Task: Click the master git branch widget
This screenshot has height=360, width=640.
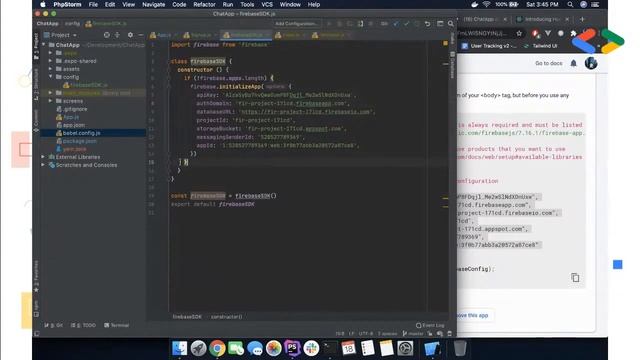Action: [x=413, y=334]
